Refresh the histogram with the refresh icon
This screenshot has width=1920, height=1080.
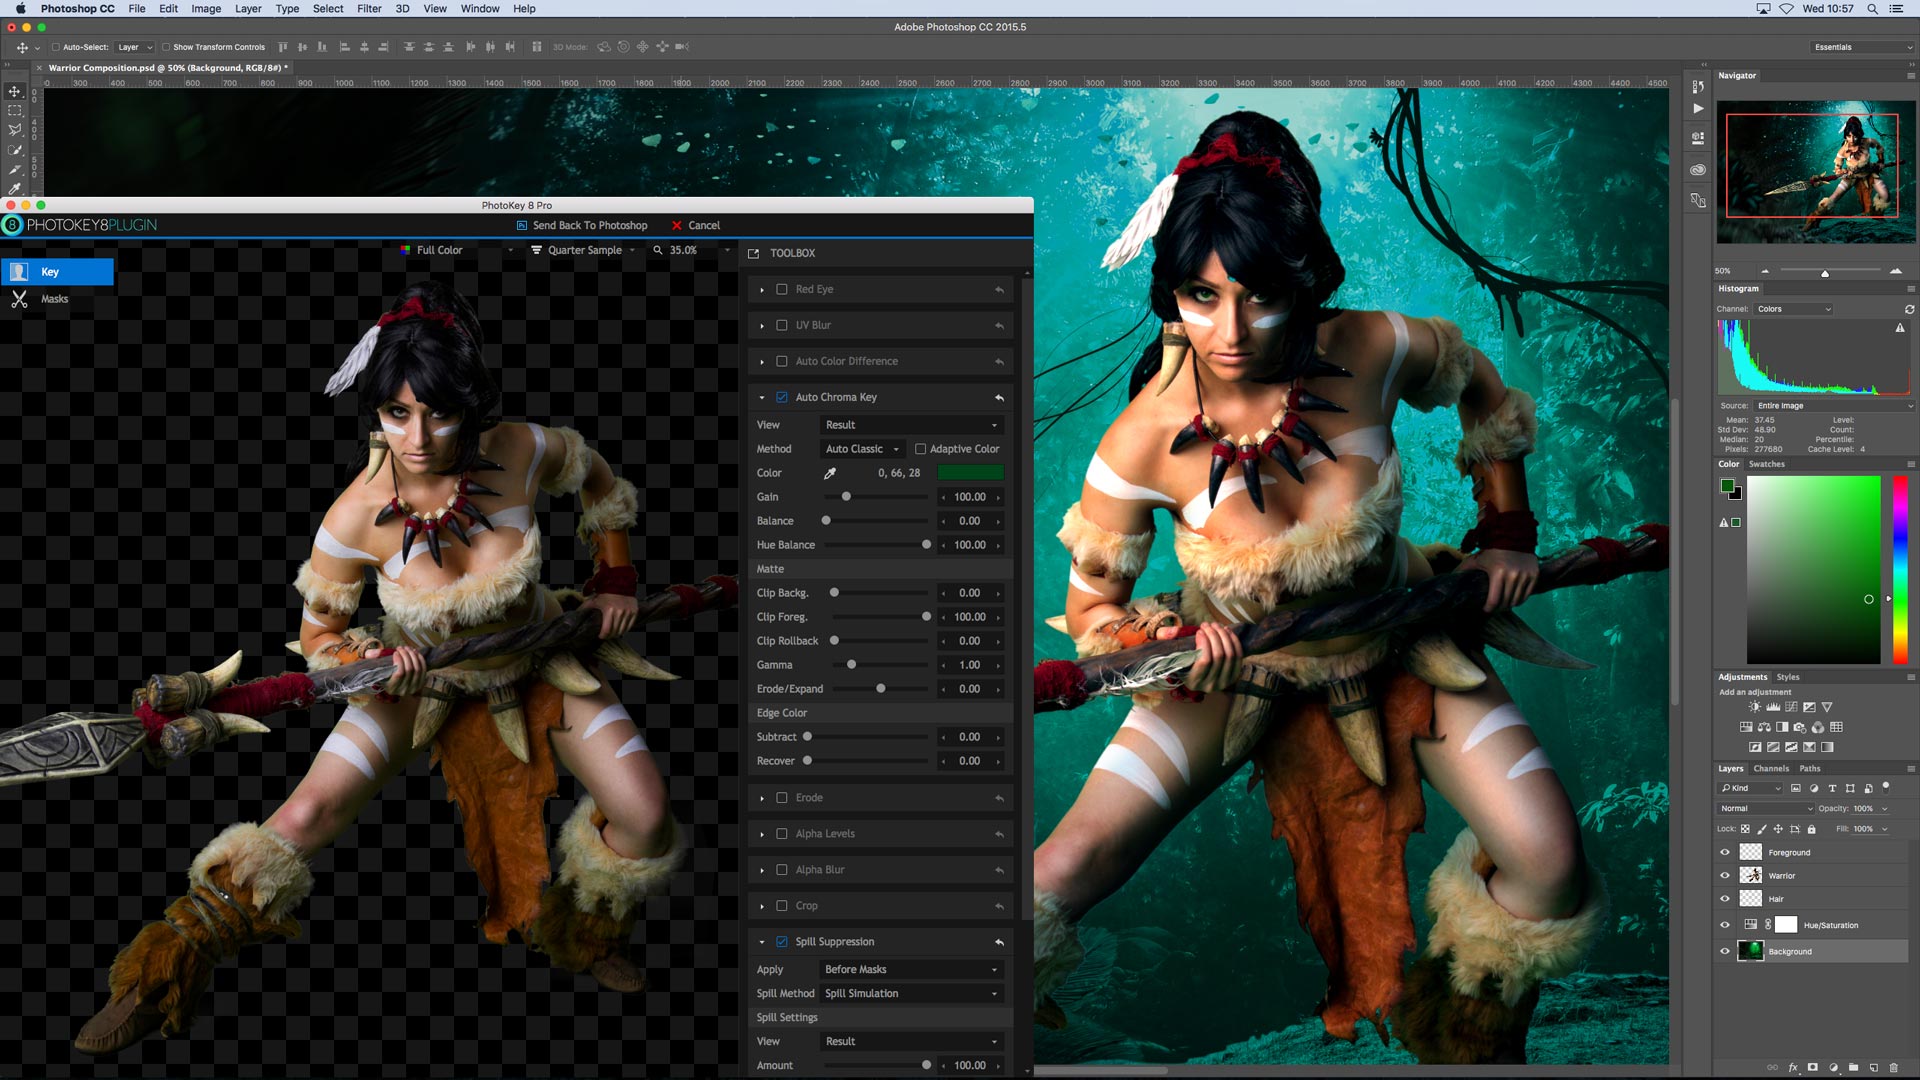coord(1909,309)
